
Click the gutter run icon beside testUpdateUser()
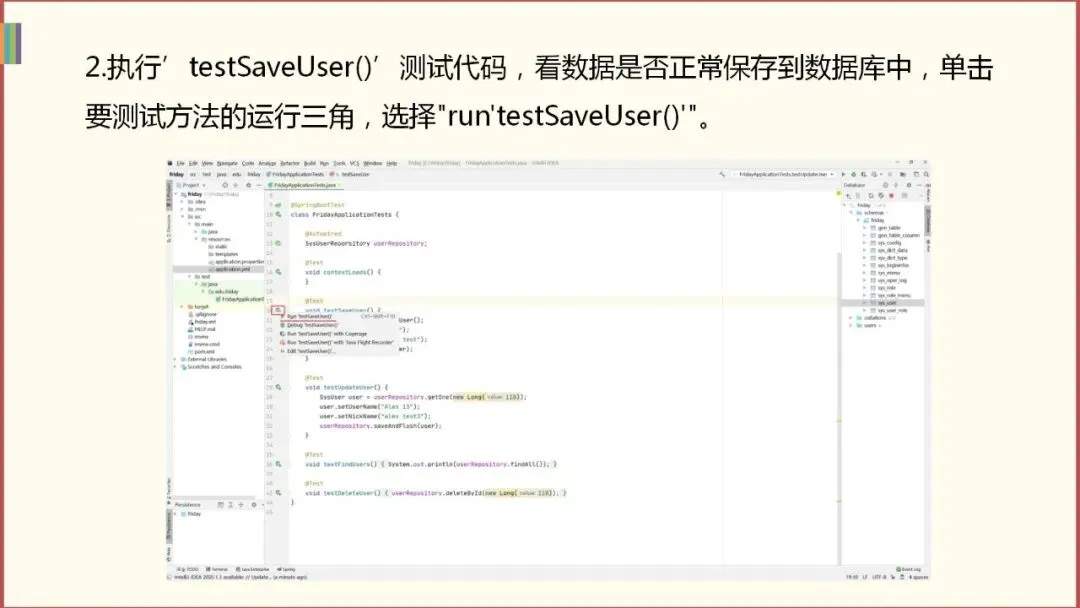(x=278, y=387)
